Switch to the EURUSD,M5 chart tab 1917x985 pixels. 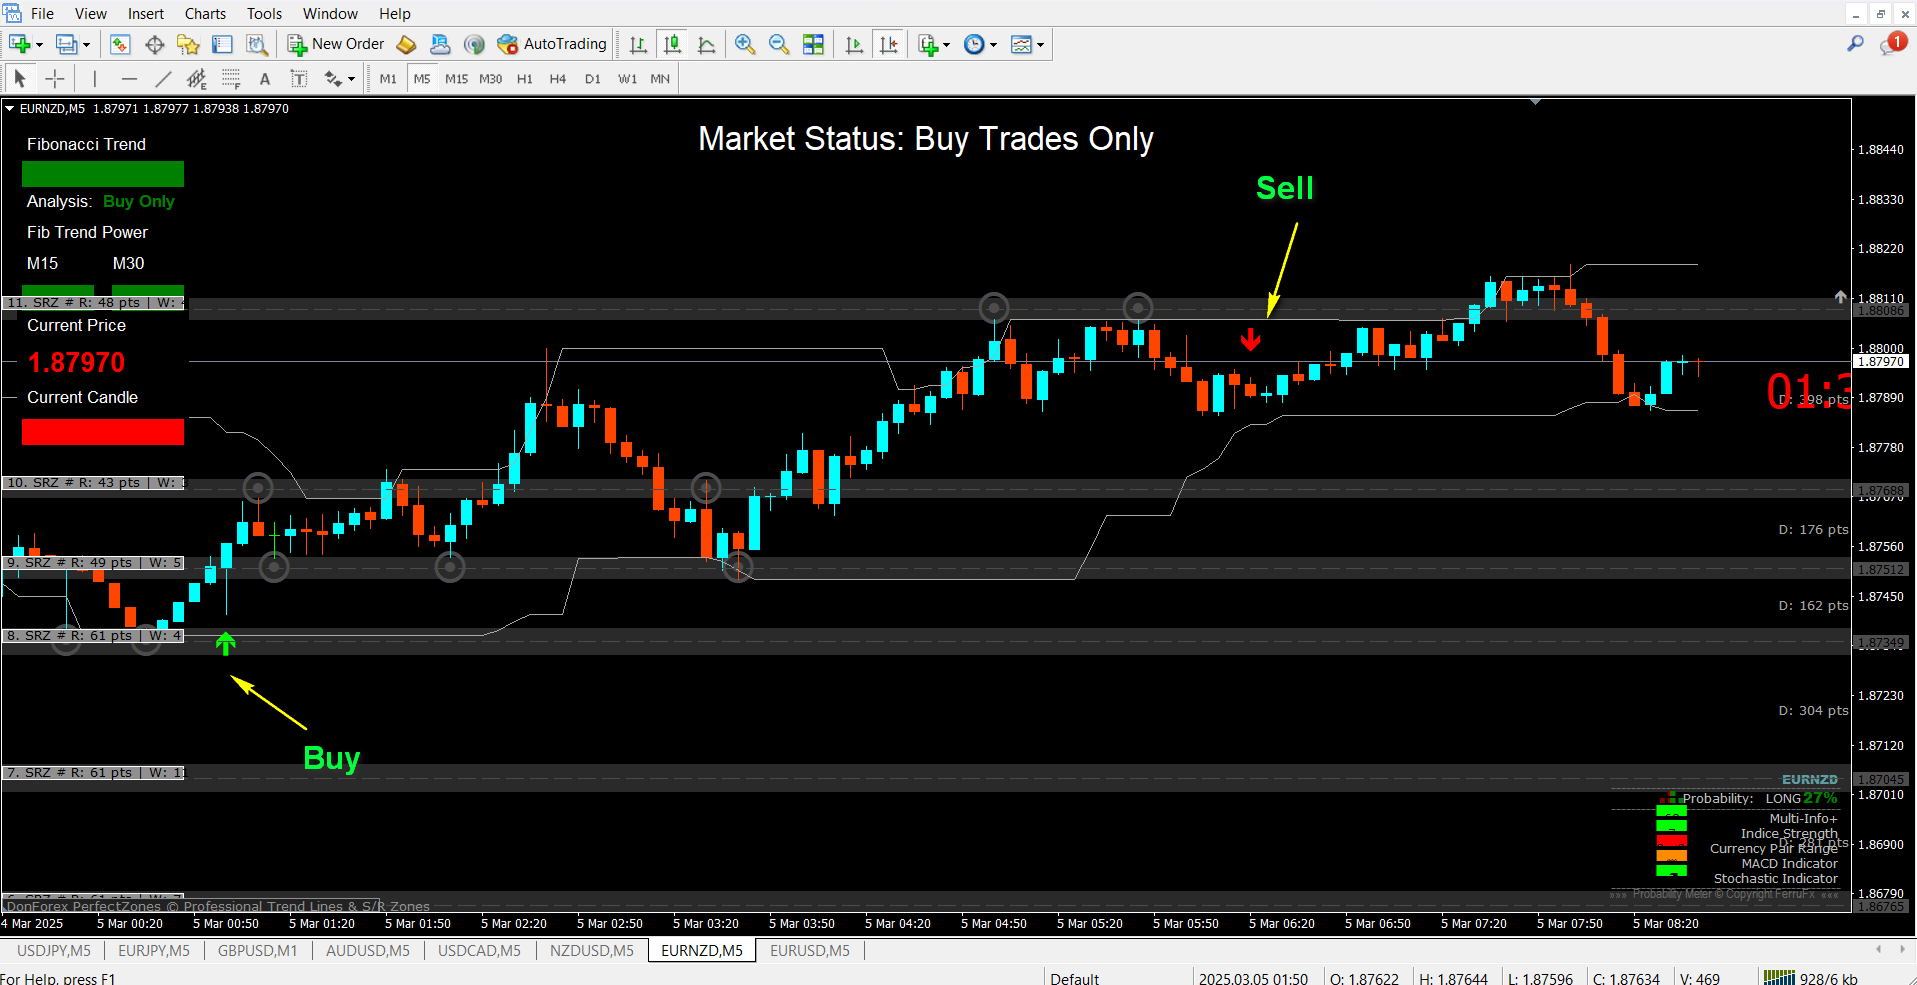pos(809,950)
